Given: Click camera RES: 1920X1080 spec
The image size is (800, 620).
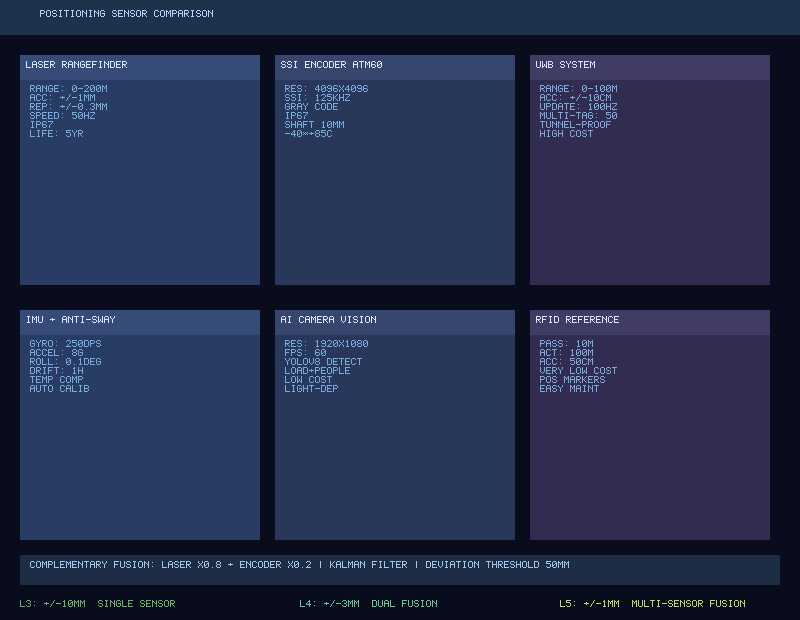Looking at the screenshot, I should tap(327, 344).
